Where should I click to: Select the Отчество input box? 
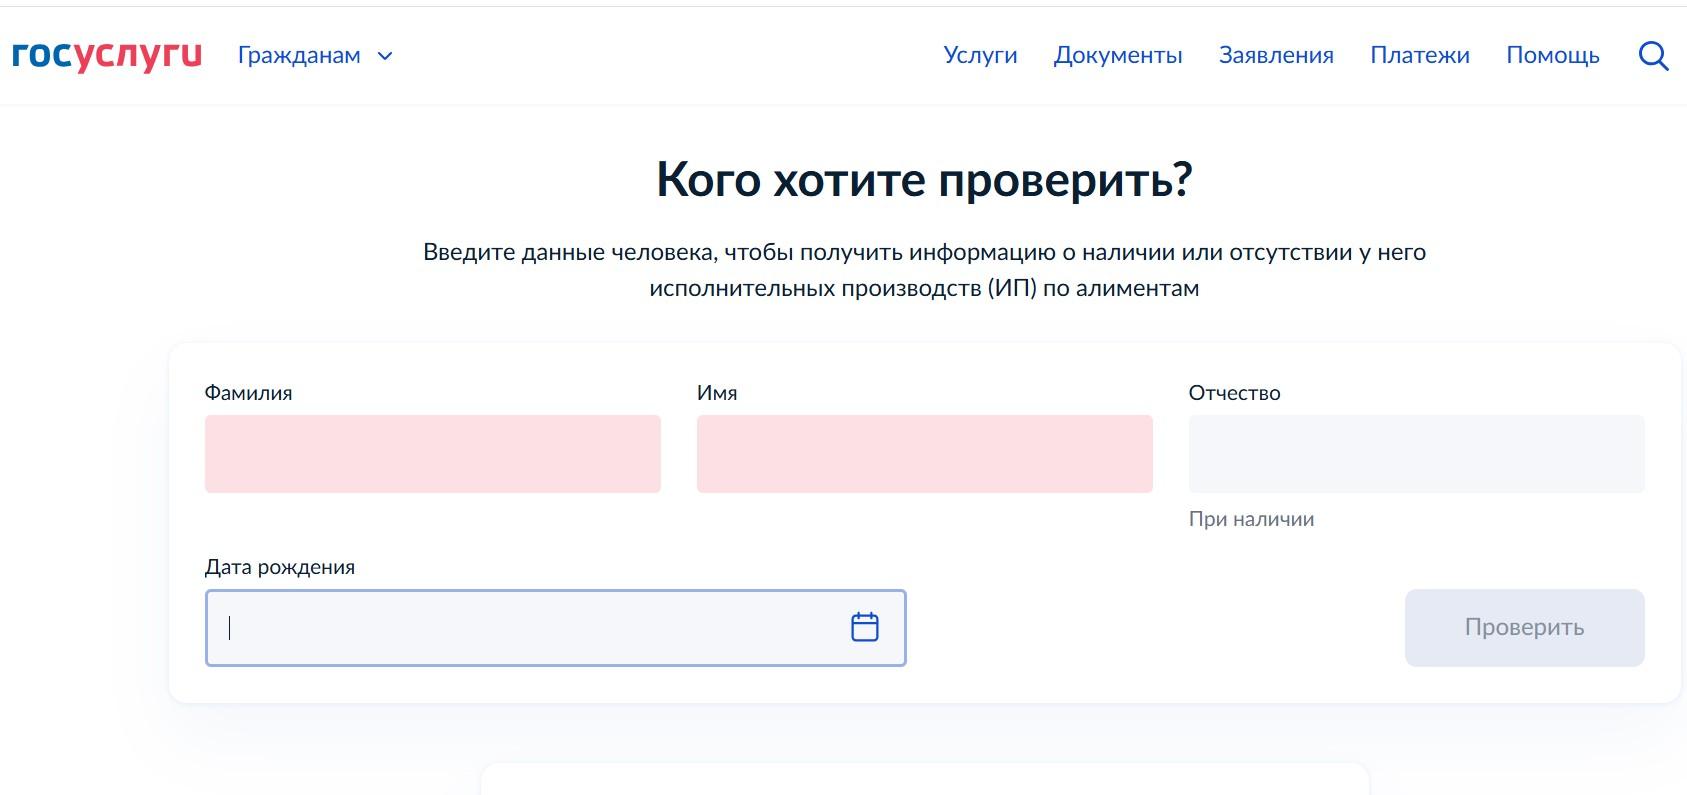[1416, 454]
